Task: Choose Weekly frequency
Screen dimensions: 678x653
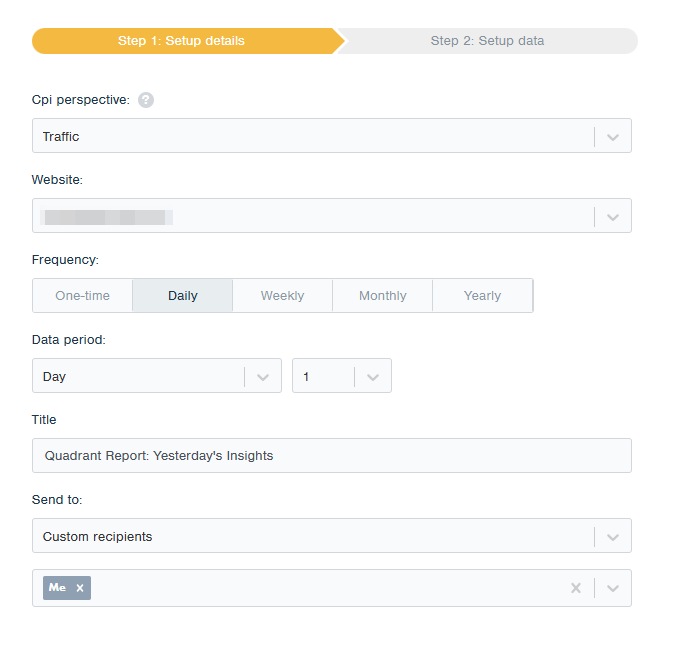Action: click(282, 296)
